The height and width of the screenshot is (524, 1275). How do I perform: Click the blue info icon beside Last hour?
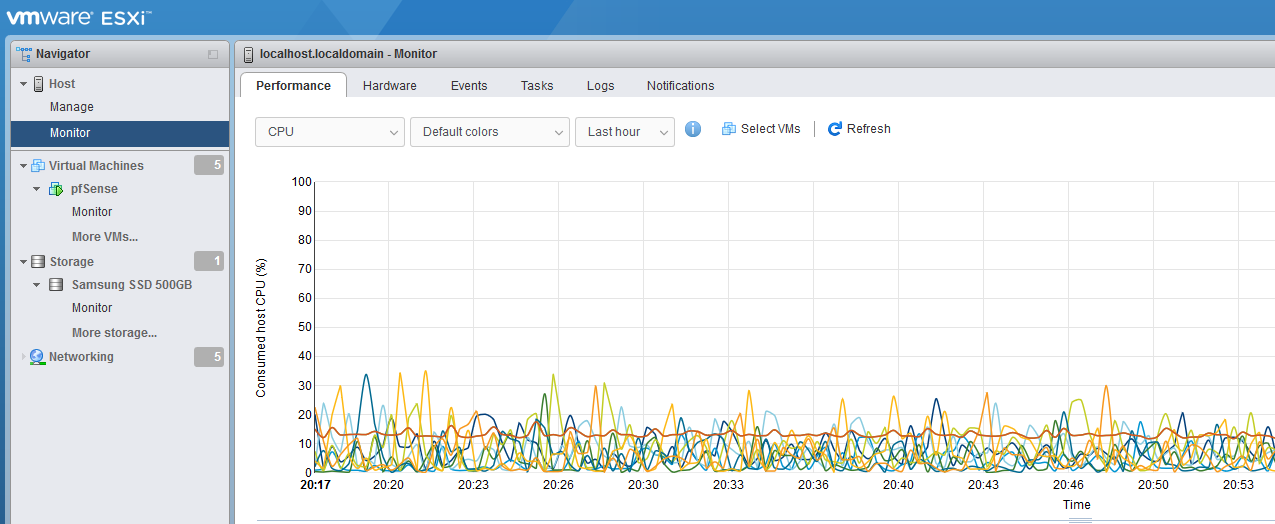[x=693, y=130]
